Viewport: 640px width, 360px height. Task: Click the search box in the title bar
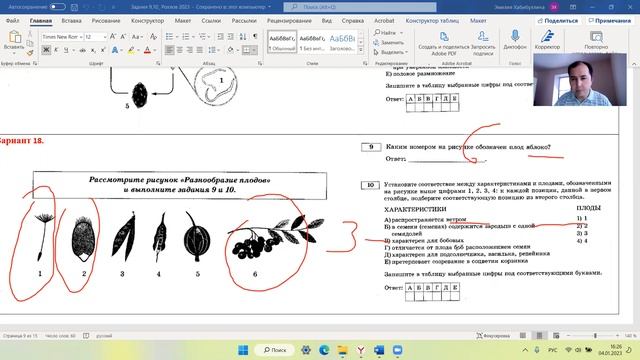(360, 7)
